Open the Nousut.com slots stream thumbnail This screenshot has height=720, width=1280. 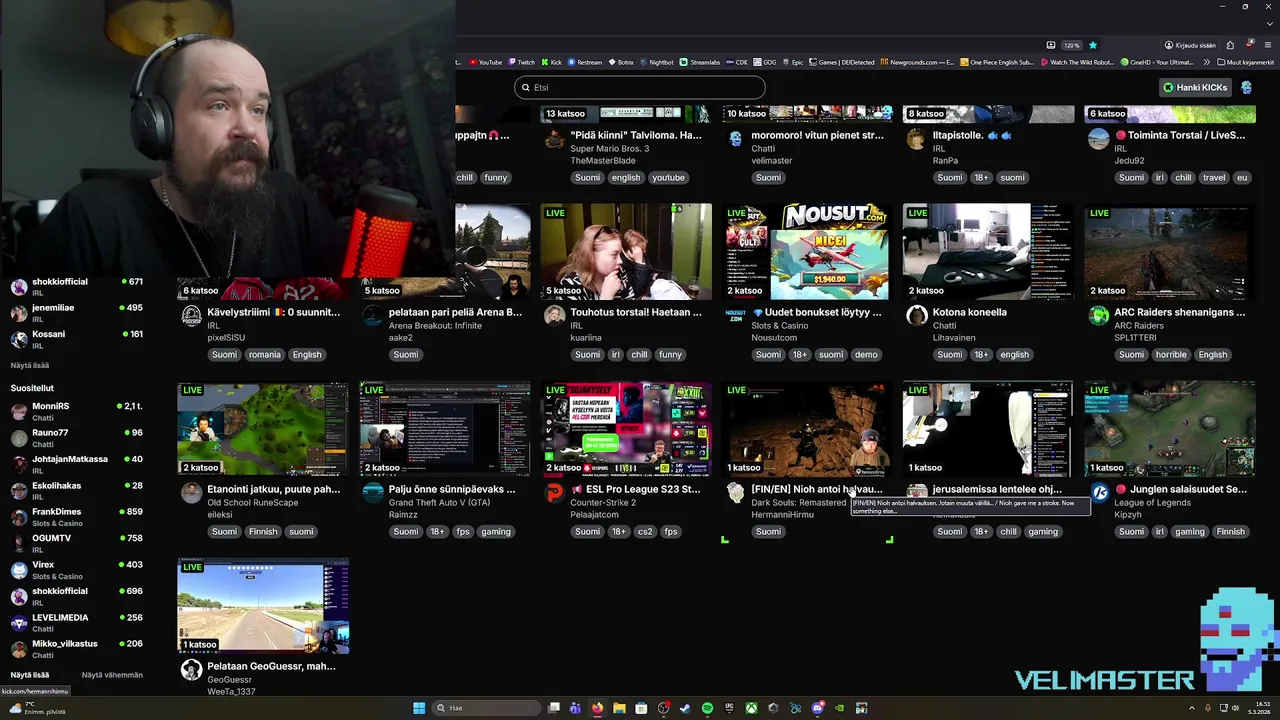pyautogui.click(x=807, y=251)
